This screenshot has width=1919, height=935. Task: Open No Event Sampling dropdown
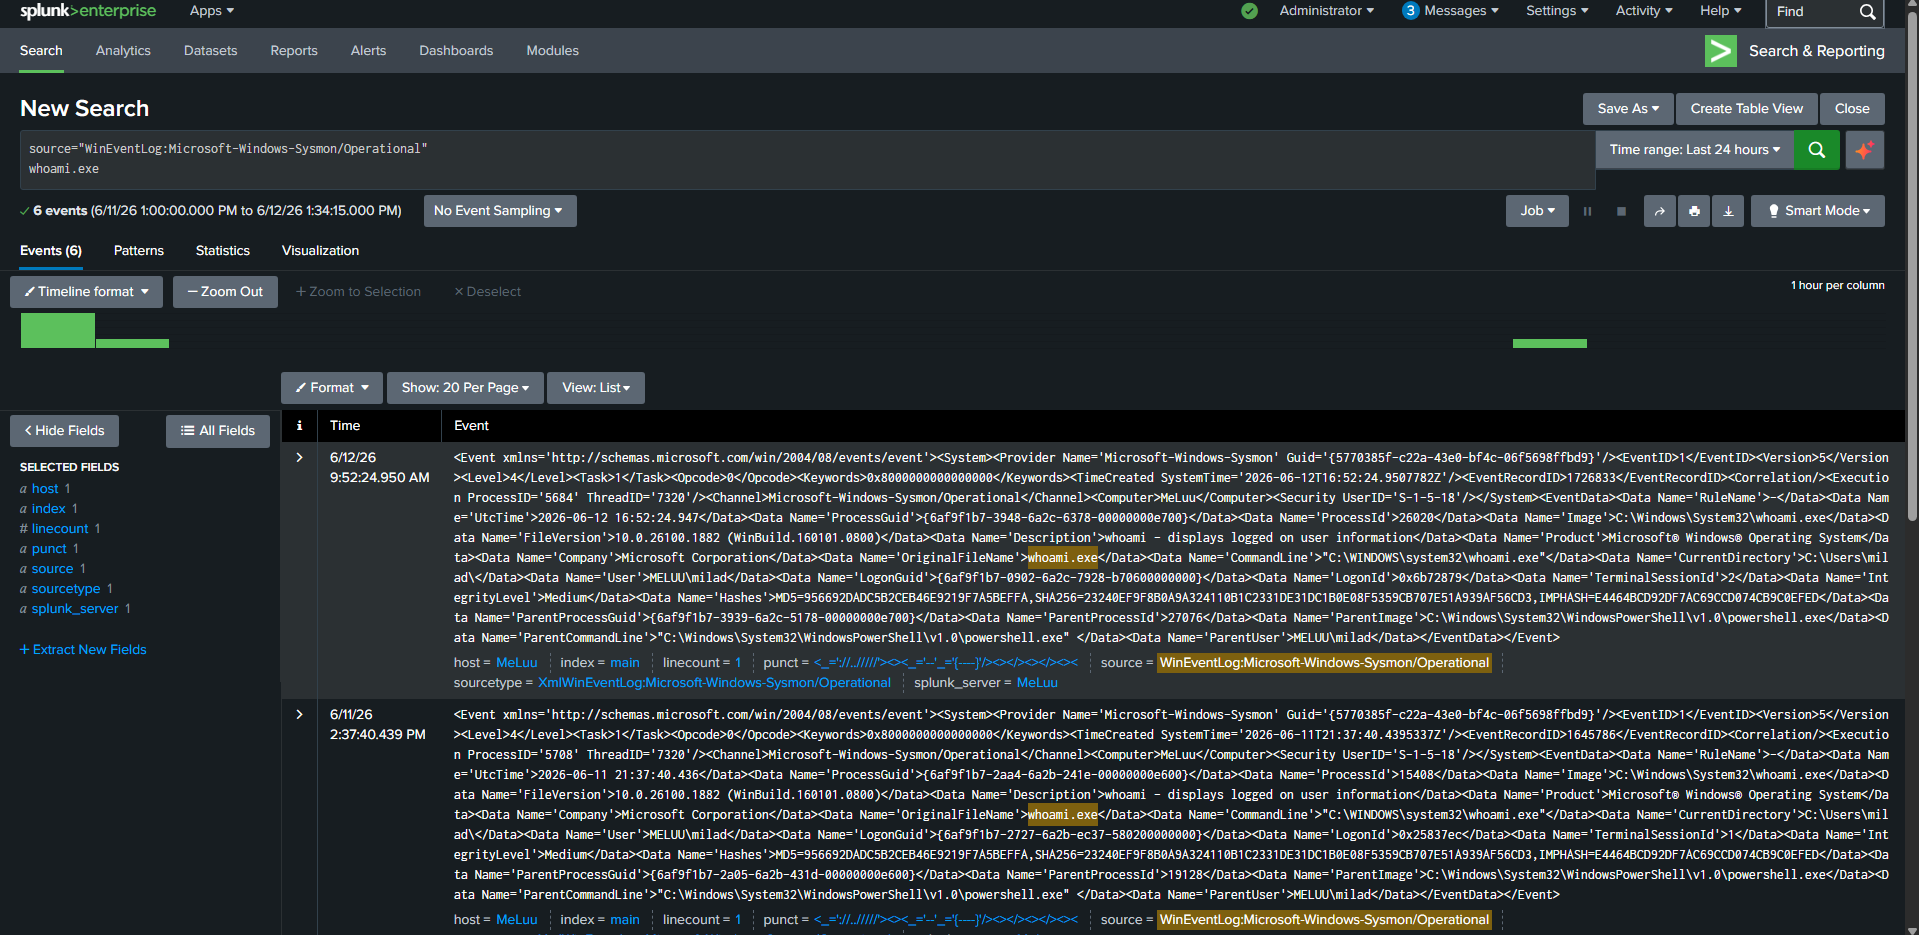coord(500,211)
